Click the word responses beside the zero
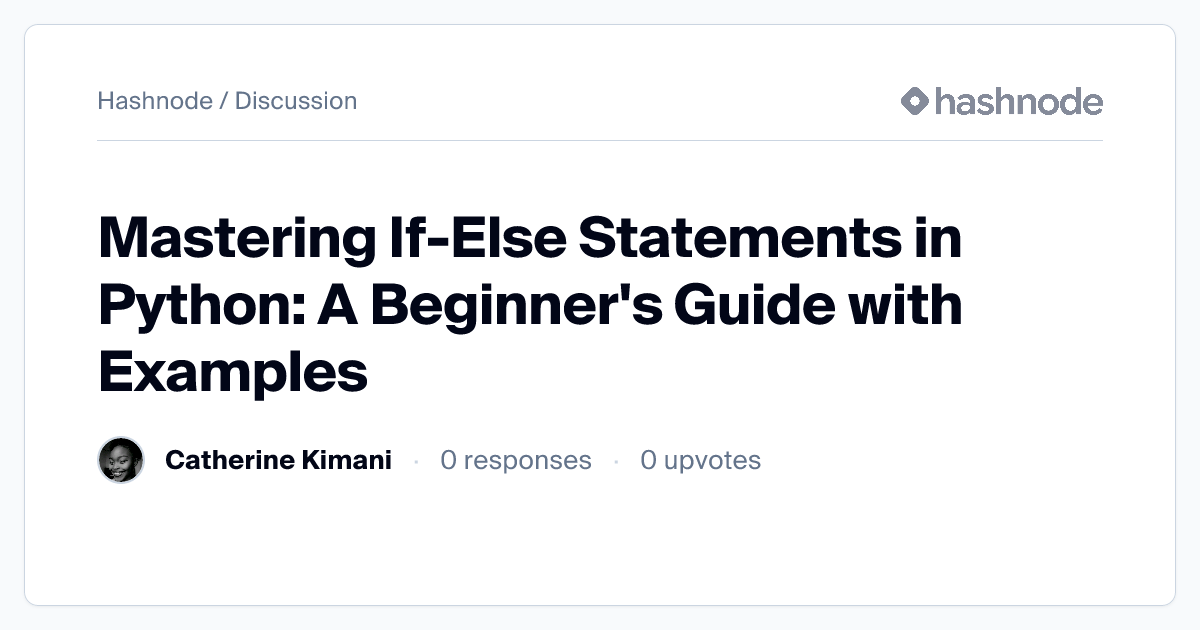Image resolution: width=1200 pixels, height=630 pixels. 527,460
